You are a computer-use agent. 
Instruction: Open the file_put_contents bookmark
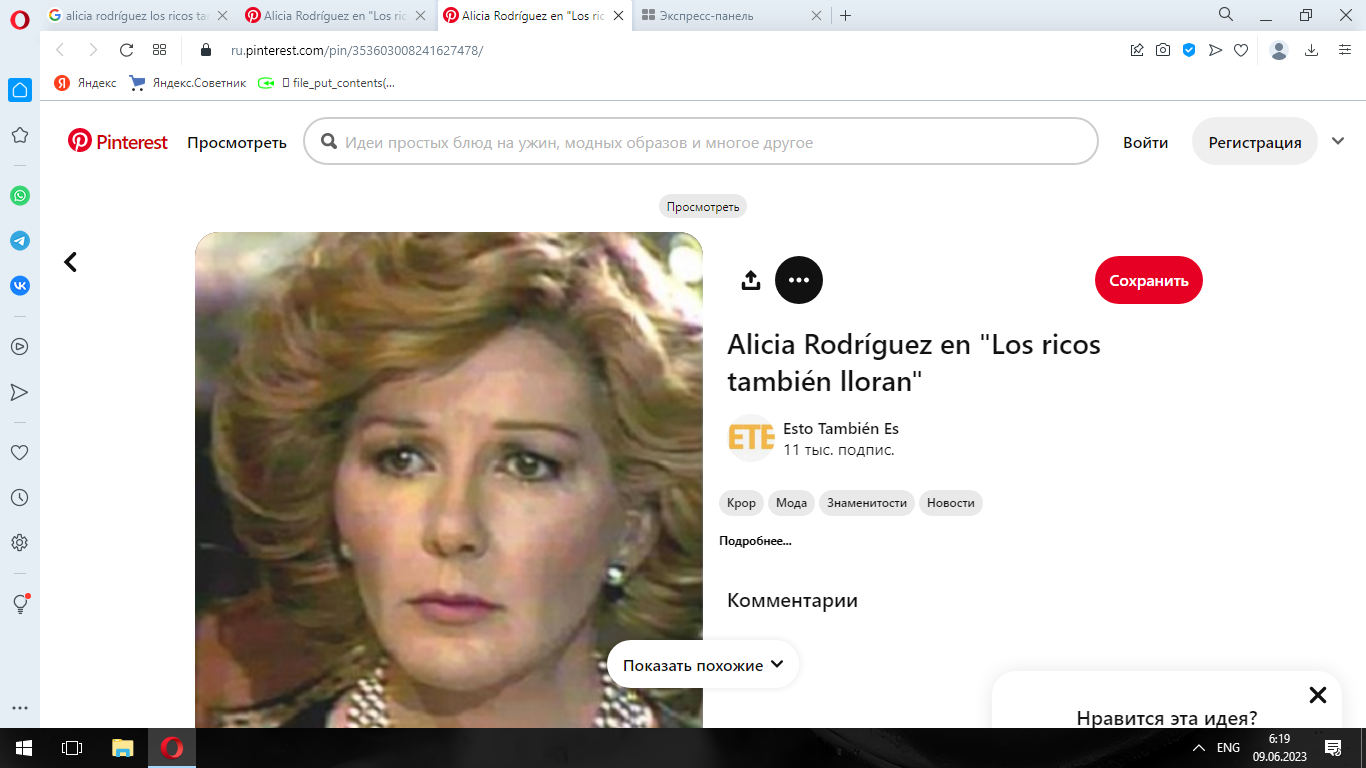(327, 83)
